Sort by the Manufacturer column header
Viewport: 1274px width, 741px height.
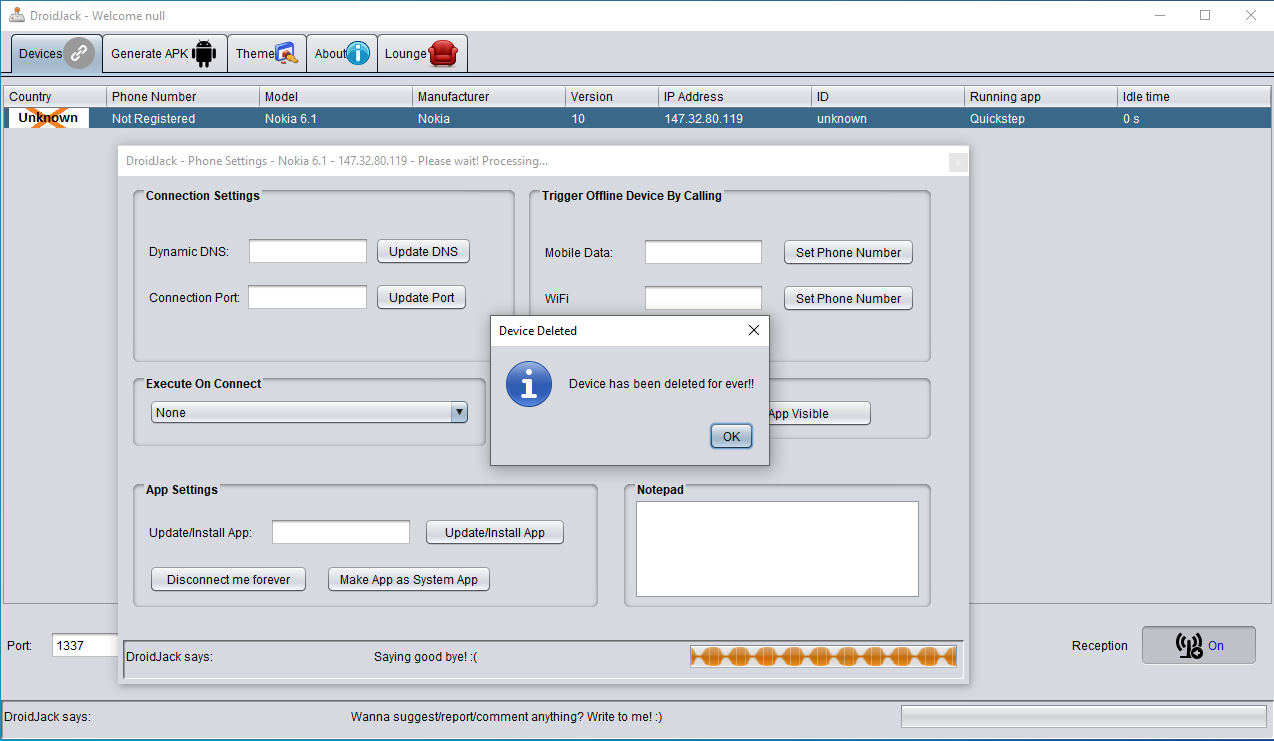[489, 97]
